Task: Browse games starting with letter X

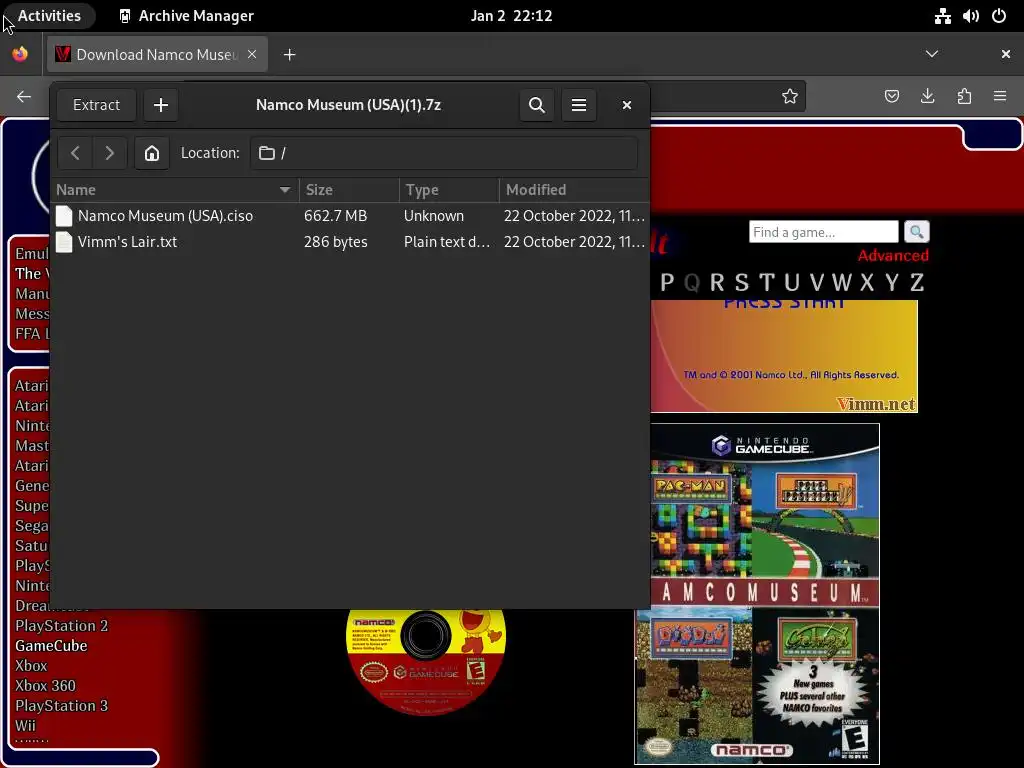Action: [867, 283]
